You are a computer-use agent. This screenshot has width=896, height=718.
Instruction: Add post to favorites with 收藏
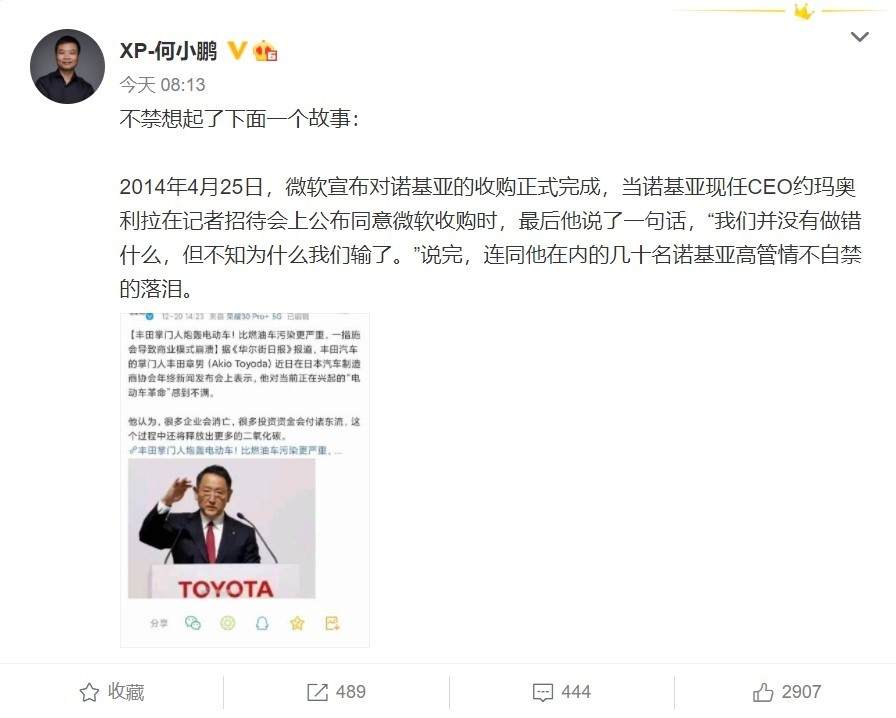click(112, 692)
